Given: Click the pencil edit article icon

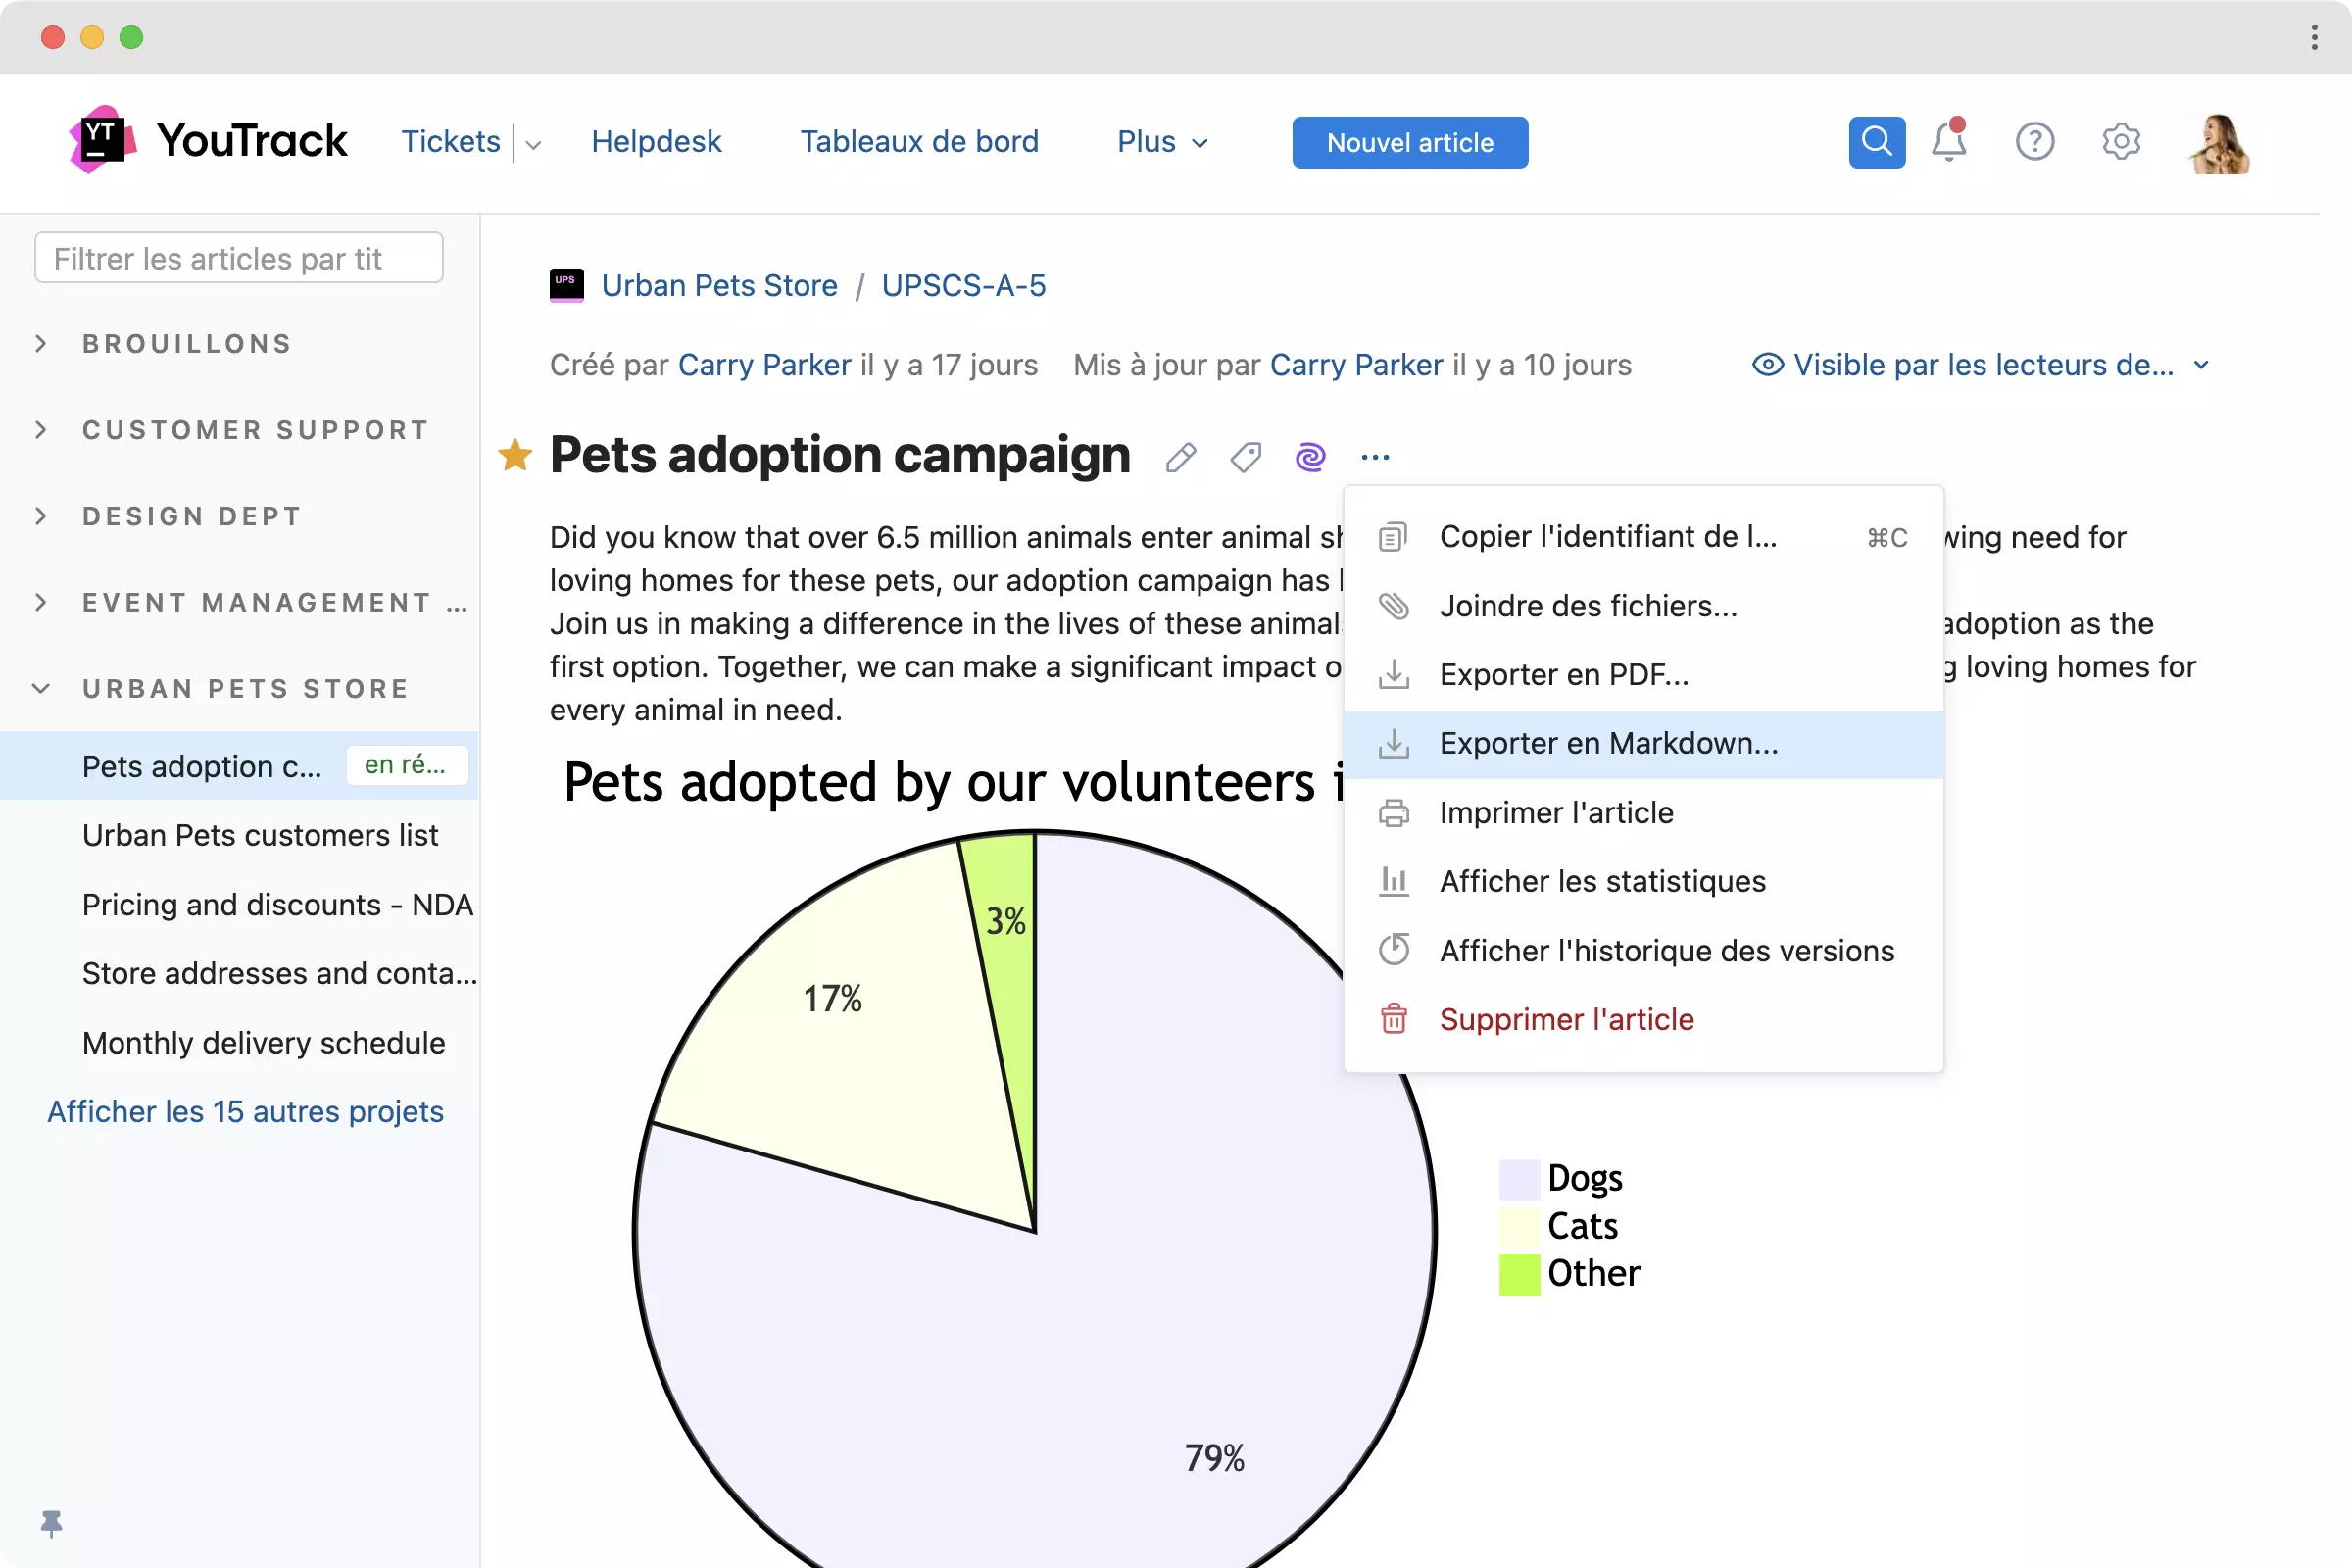Looking at the screenshot, I should coord(1180,457).
